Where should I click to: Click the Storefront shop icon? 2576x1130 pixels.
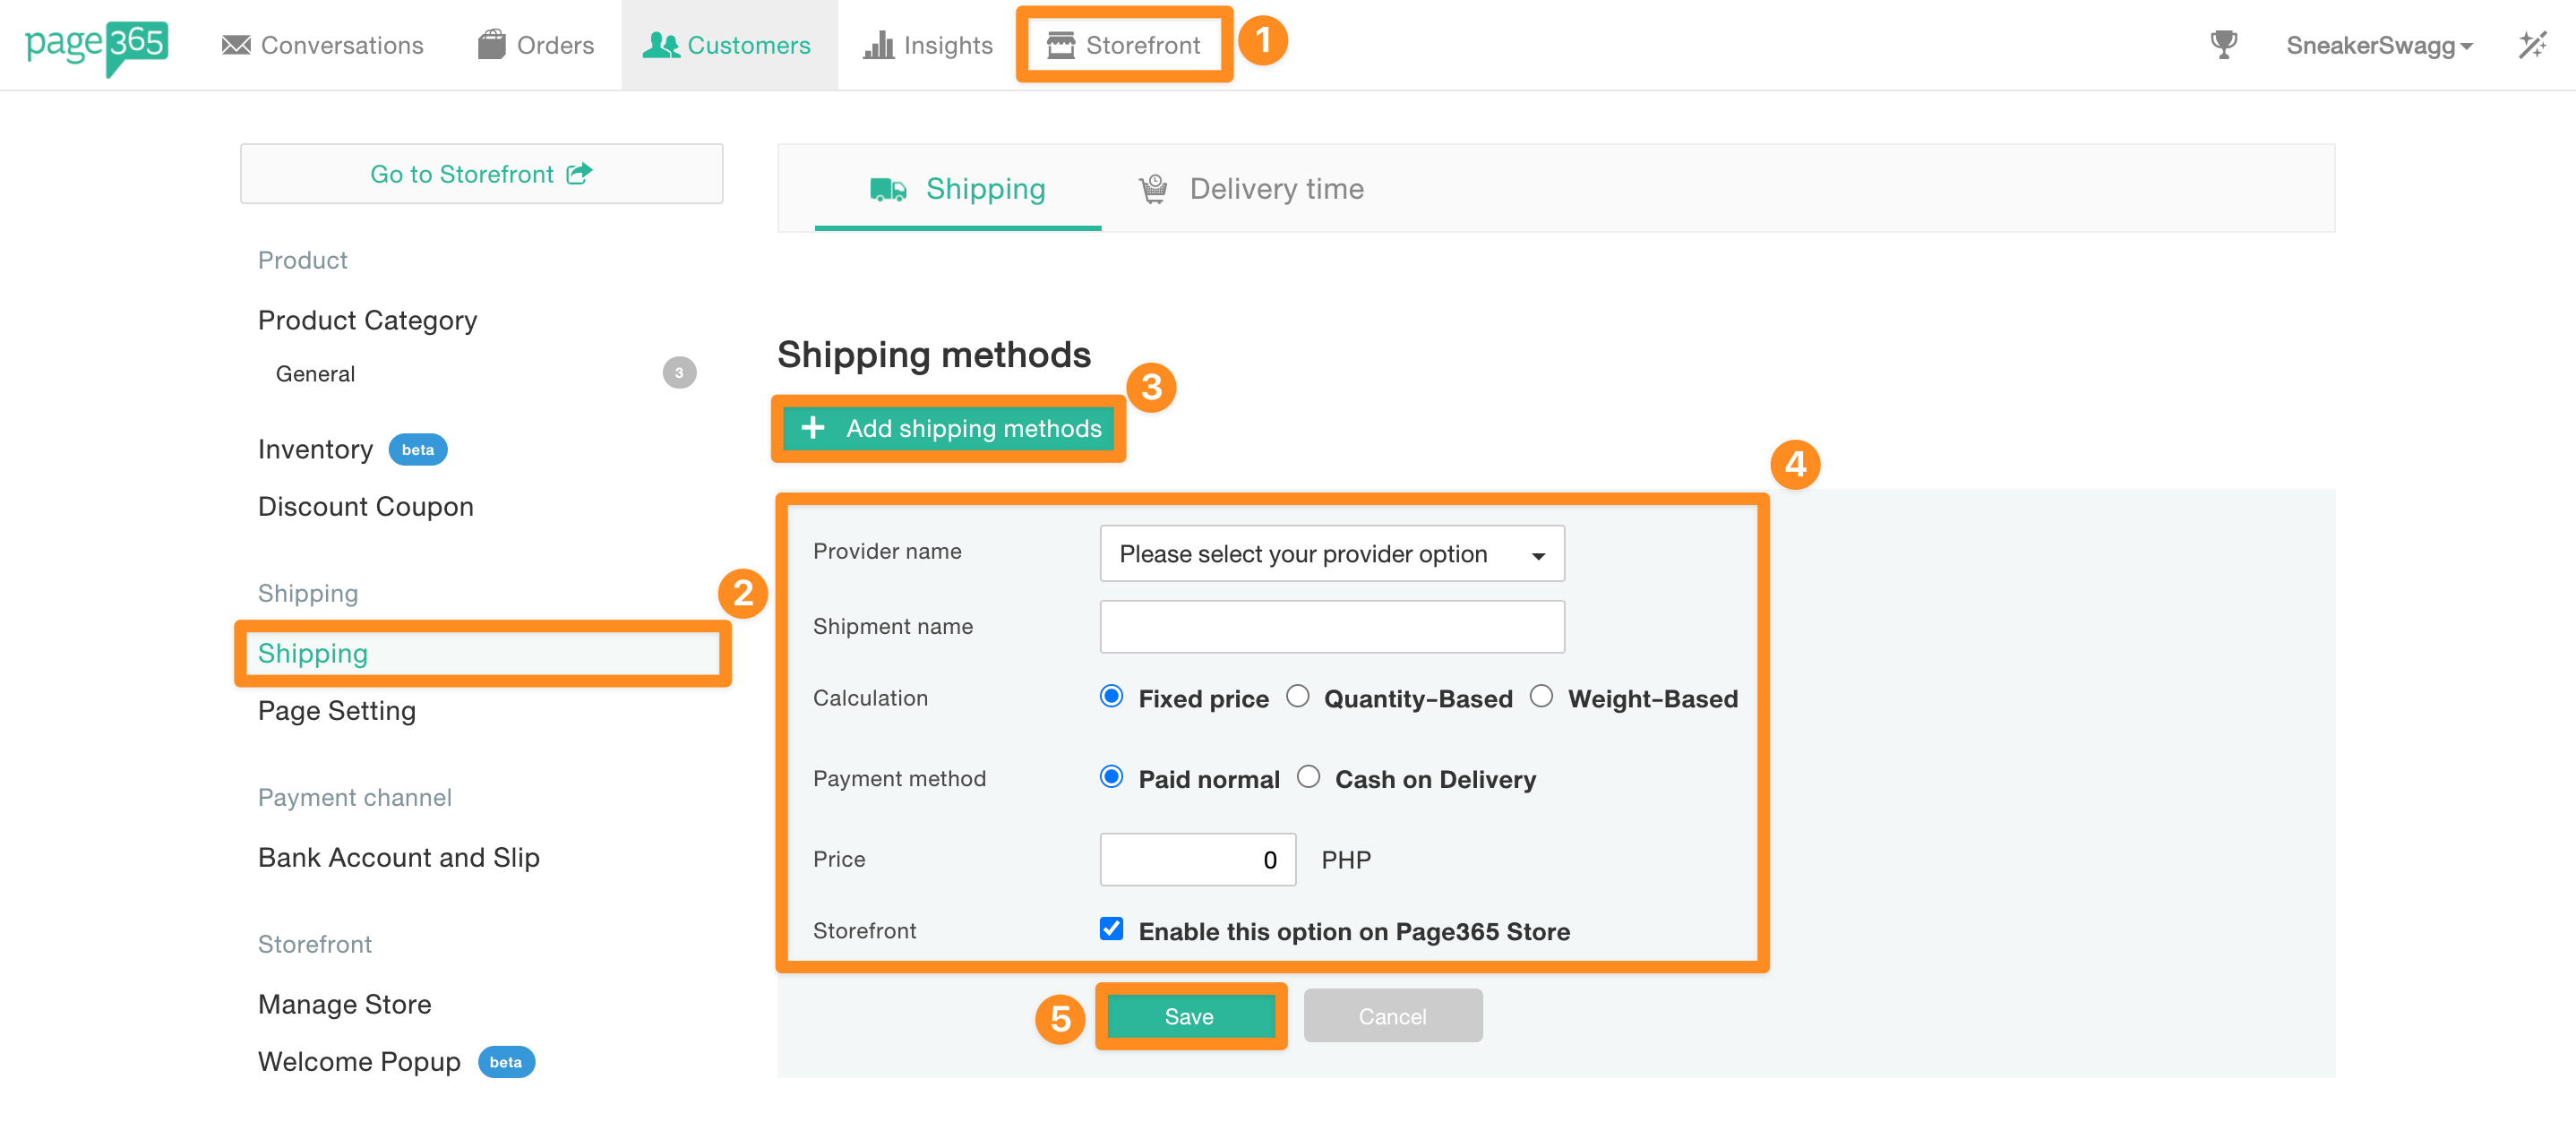click(1060, 45)
